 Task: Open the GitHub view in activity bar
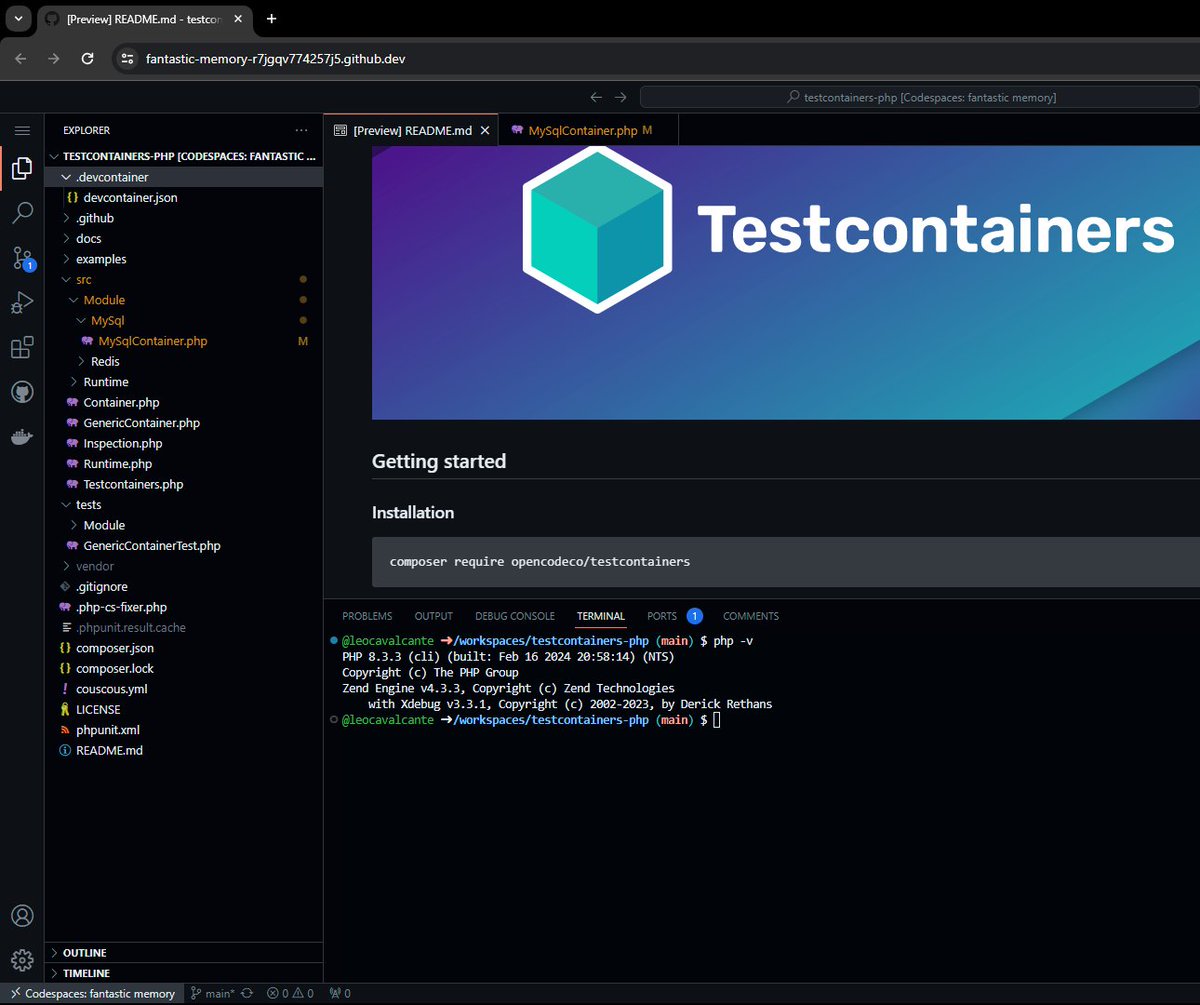[22, 391]
